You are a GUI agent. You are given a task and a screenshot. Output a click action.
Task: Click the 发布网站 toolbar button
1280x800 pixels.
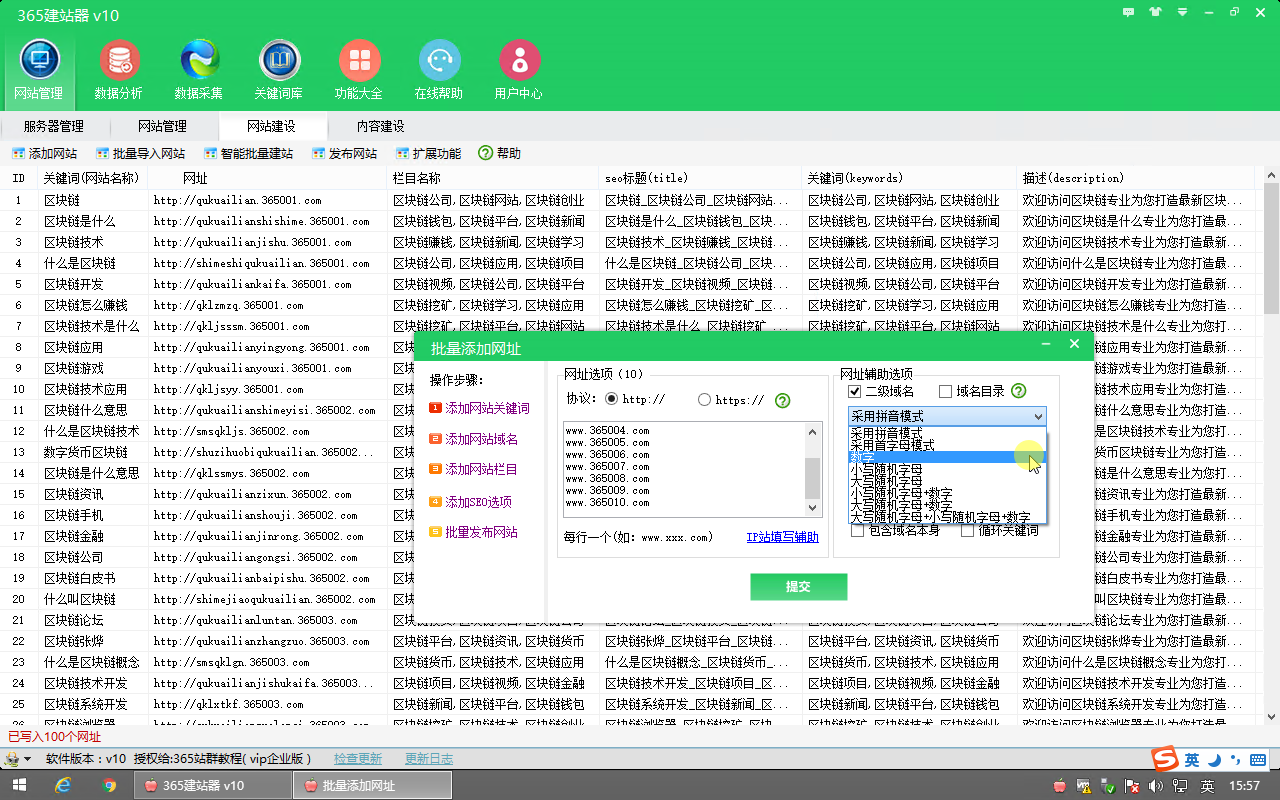345,154
